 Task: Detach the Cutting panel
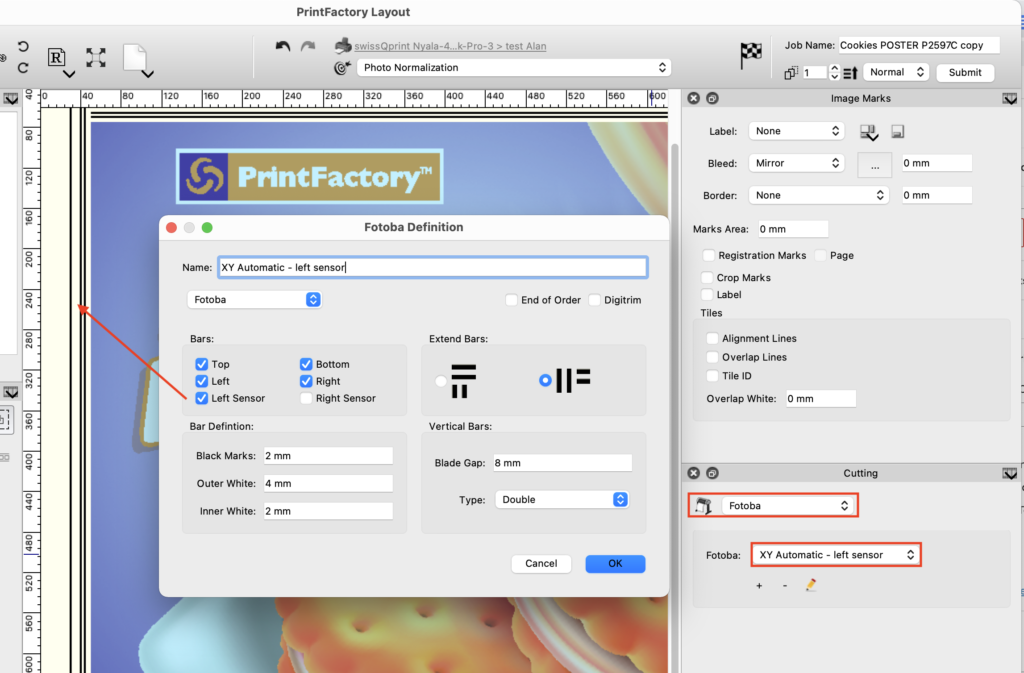712,473
